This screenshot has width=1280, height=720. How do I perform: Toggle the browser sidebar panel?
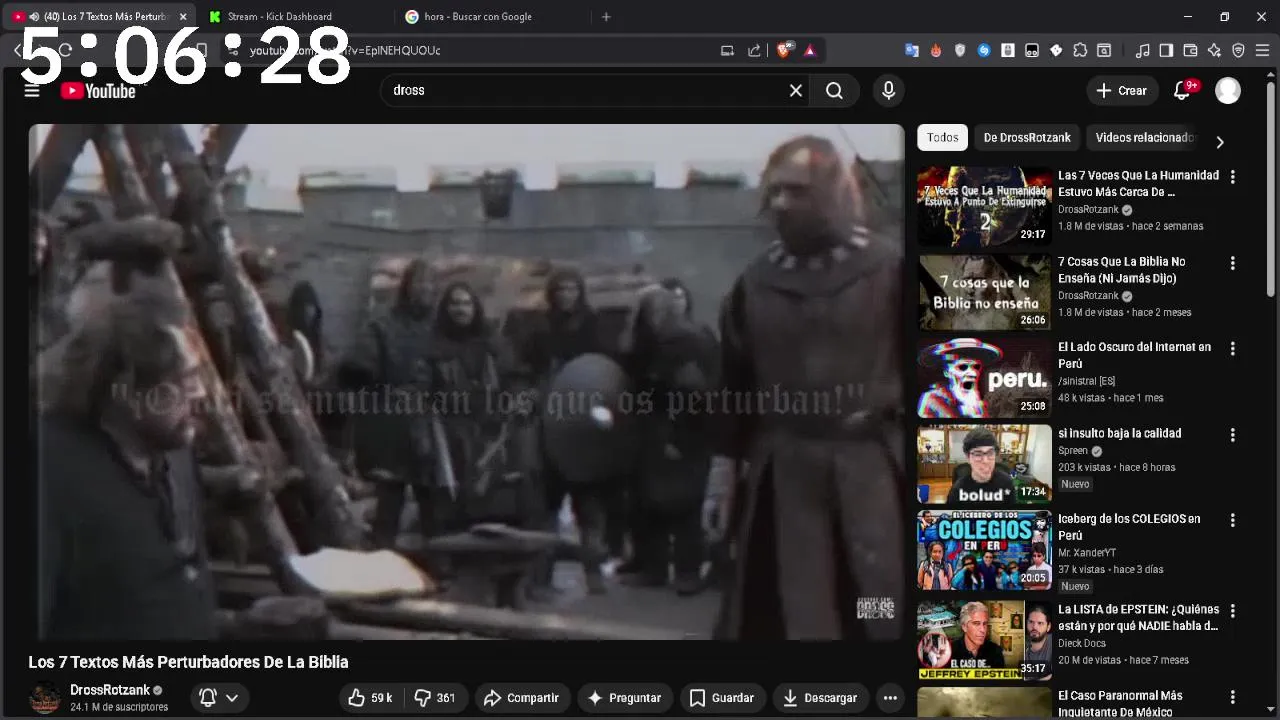(x=1166, y=50)
